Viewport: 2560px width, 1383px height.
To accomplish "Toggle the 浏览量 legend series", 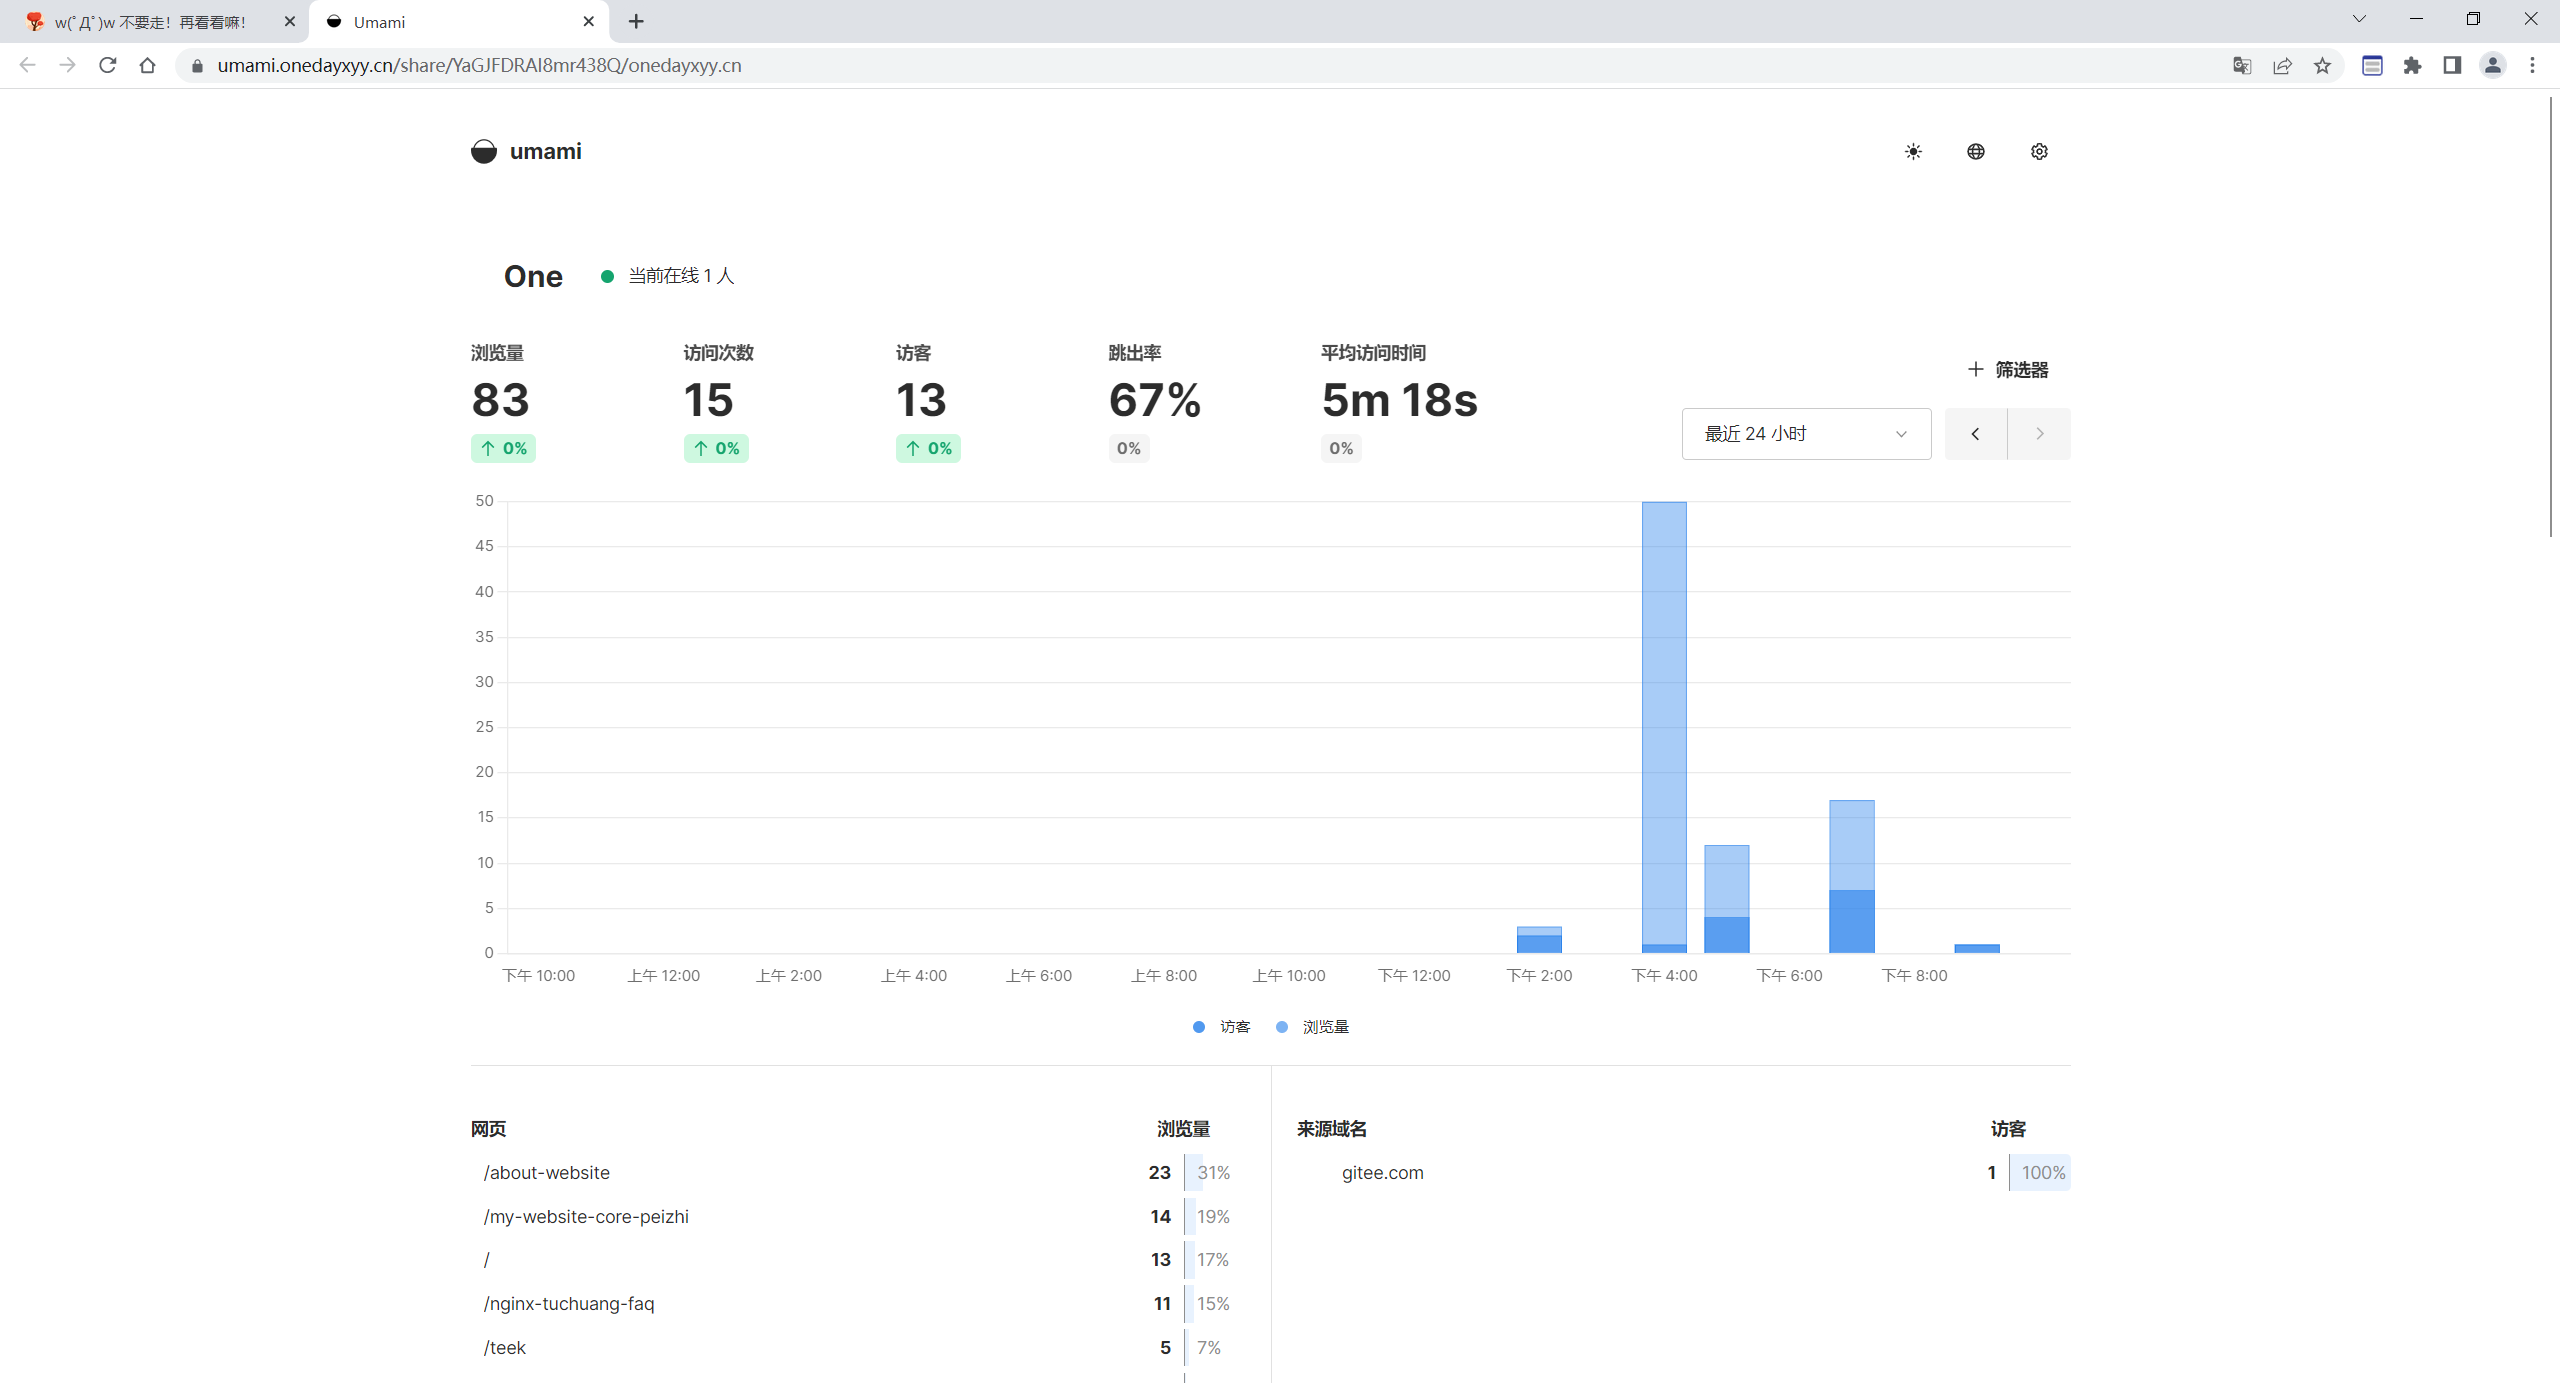I will coord(1312,1027).
